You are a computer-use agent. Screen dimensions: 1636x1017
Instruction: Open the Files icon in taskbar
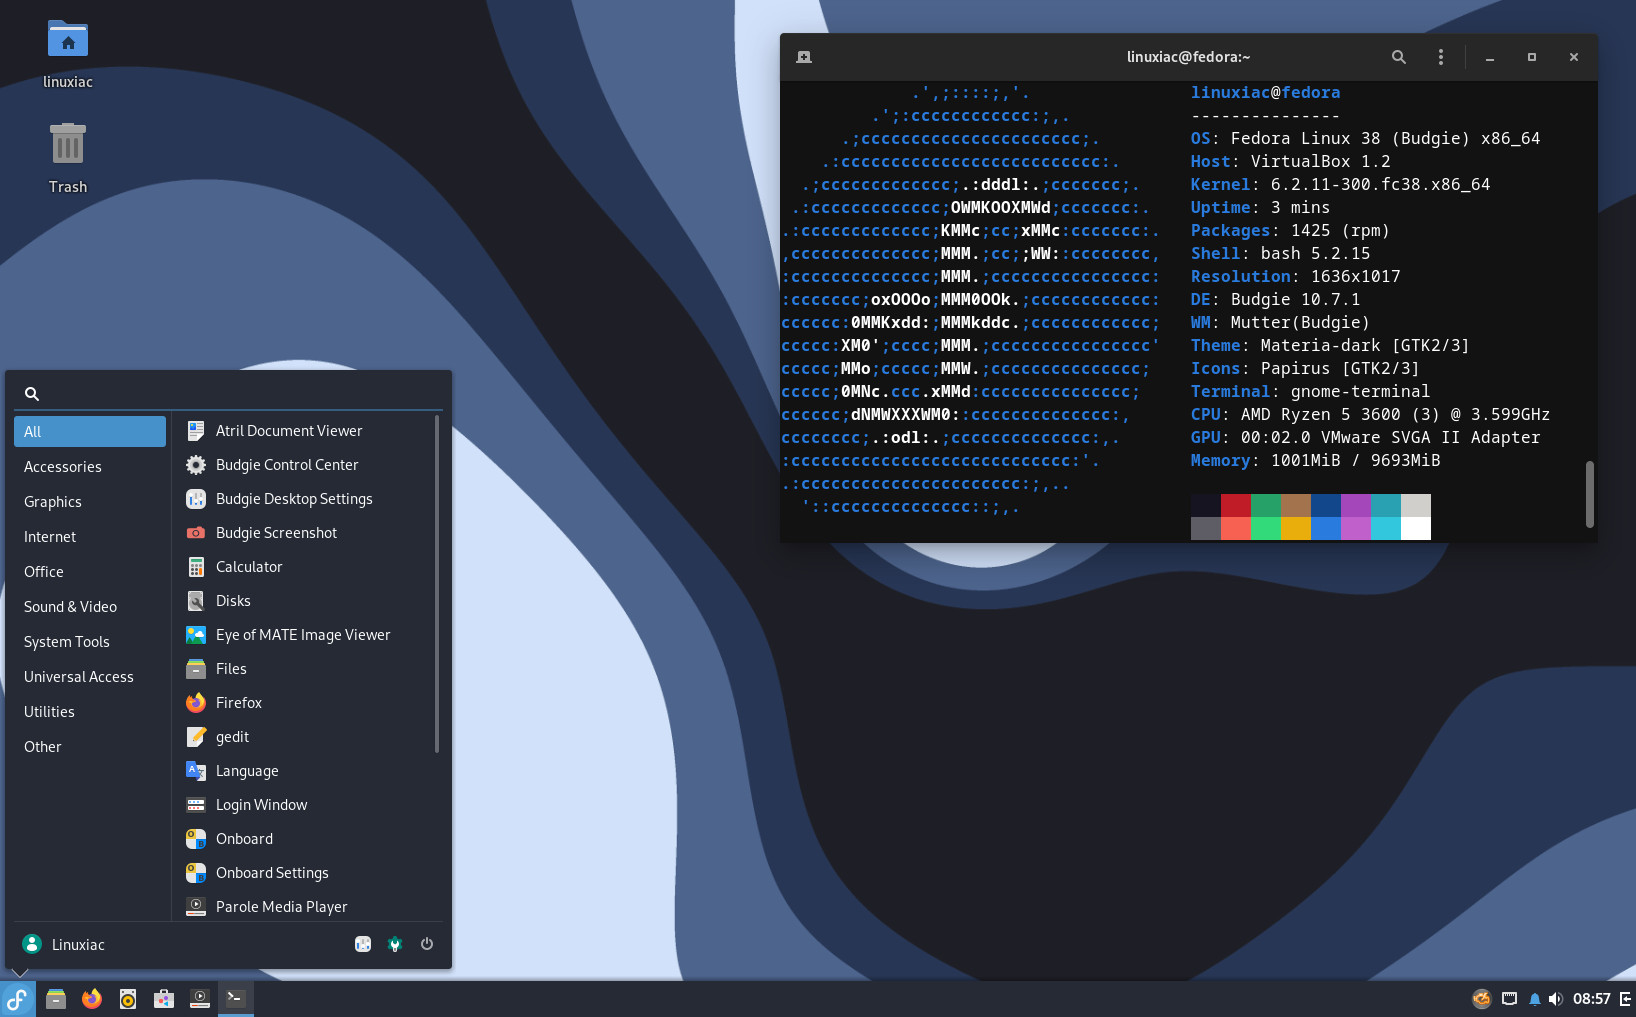pyautogui.click(x=56, y=998)
